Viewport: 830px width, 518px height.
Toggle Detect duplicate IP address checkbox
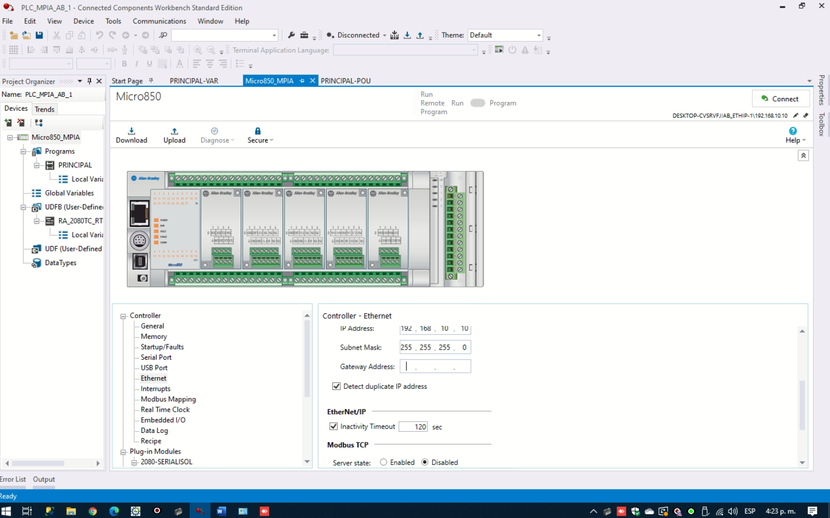point(336,386)
